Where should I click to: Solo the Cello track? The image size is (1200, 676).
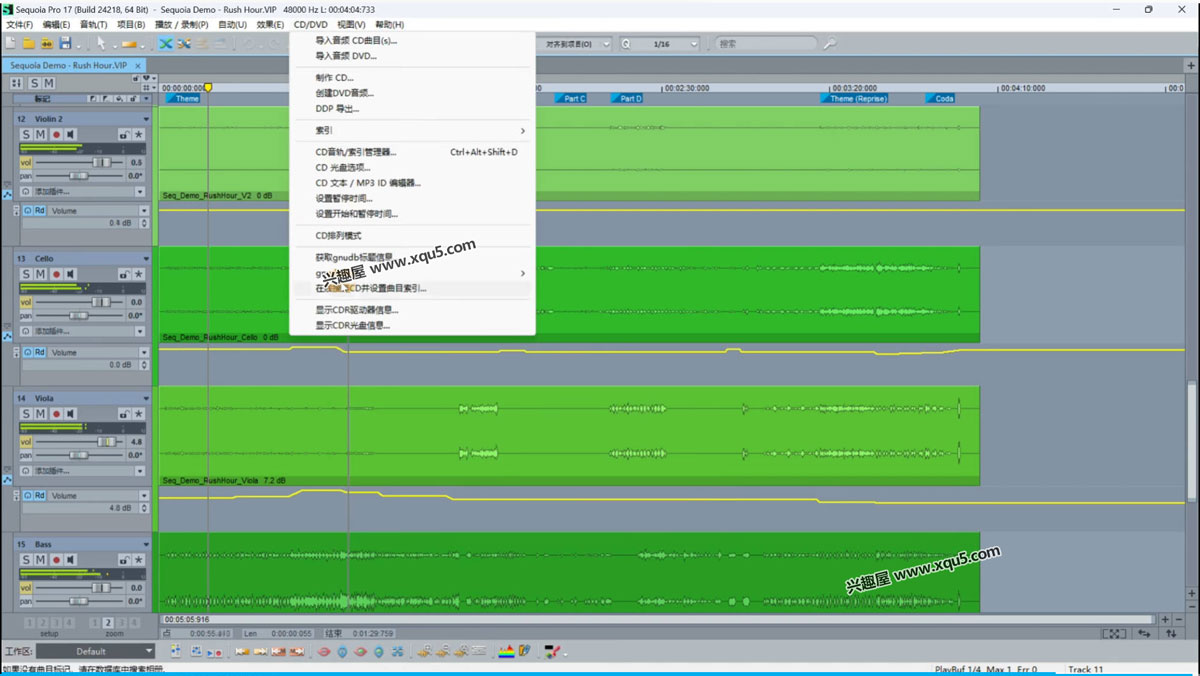26,274
